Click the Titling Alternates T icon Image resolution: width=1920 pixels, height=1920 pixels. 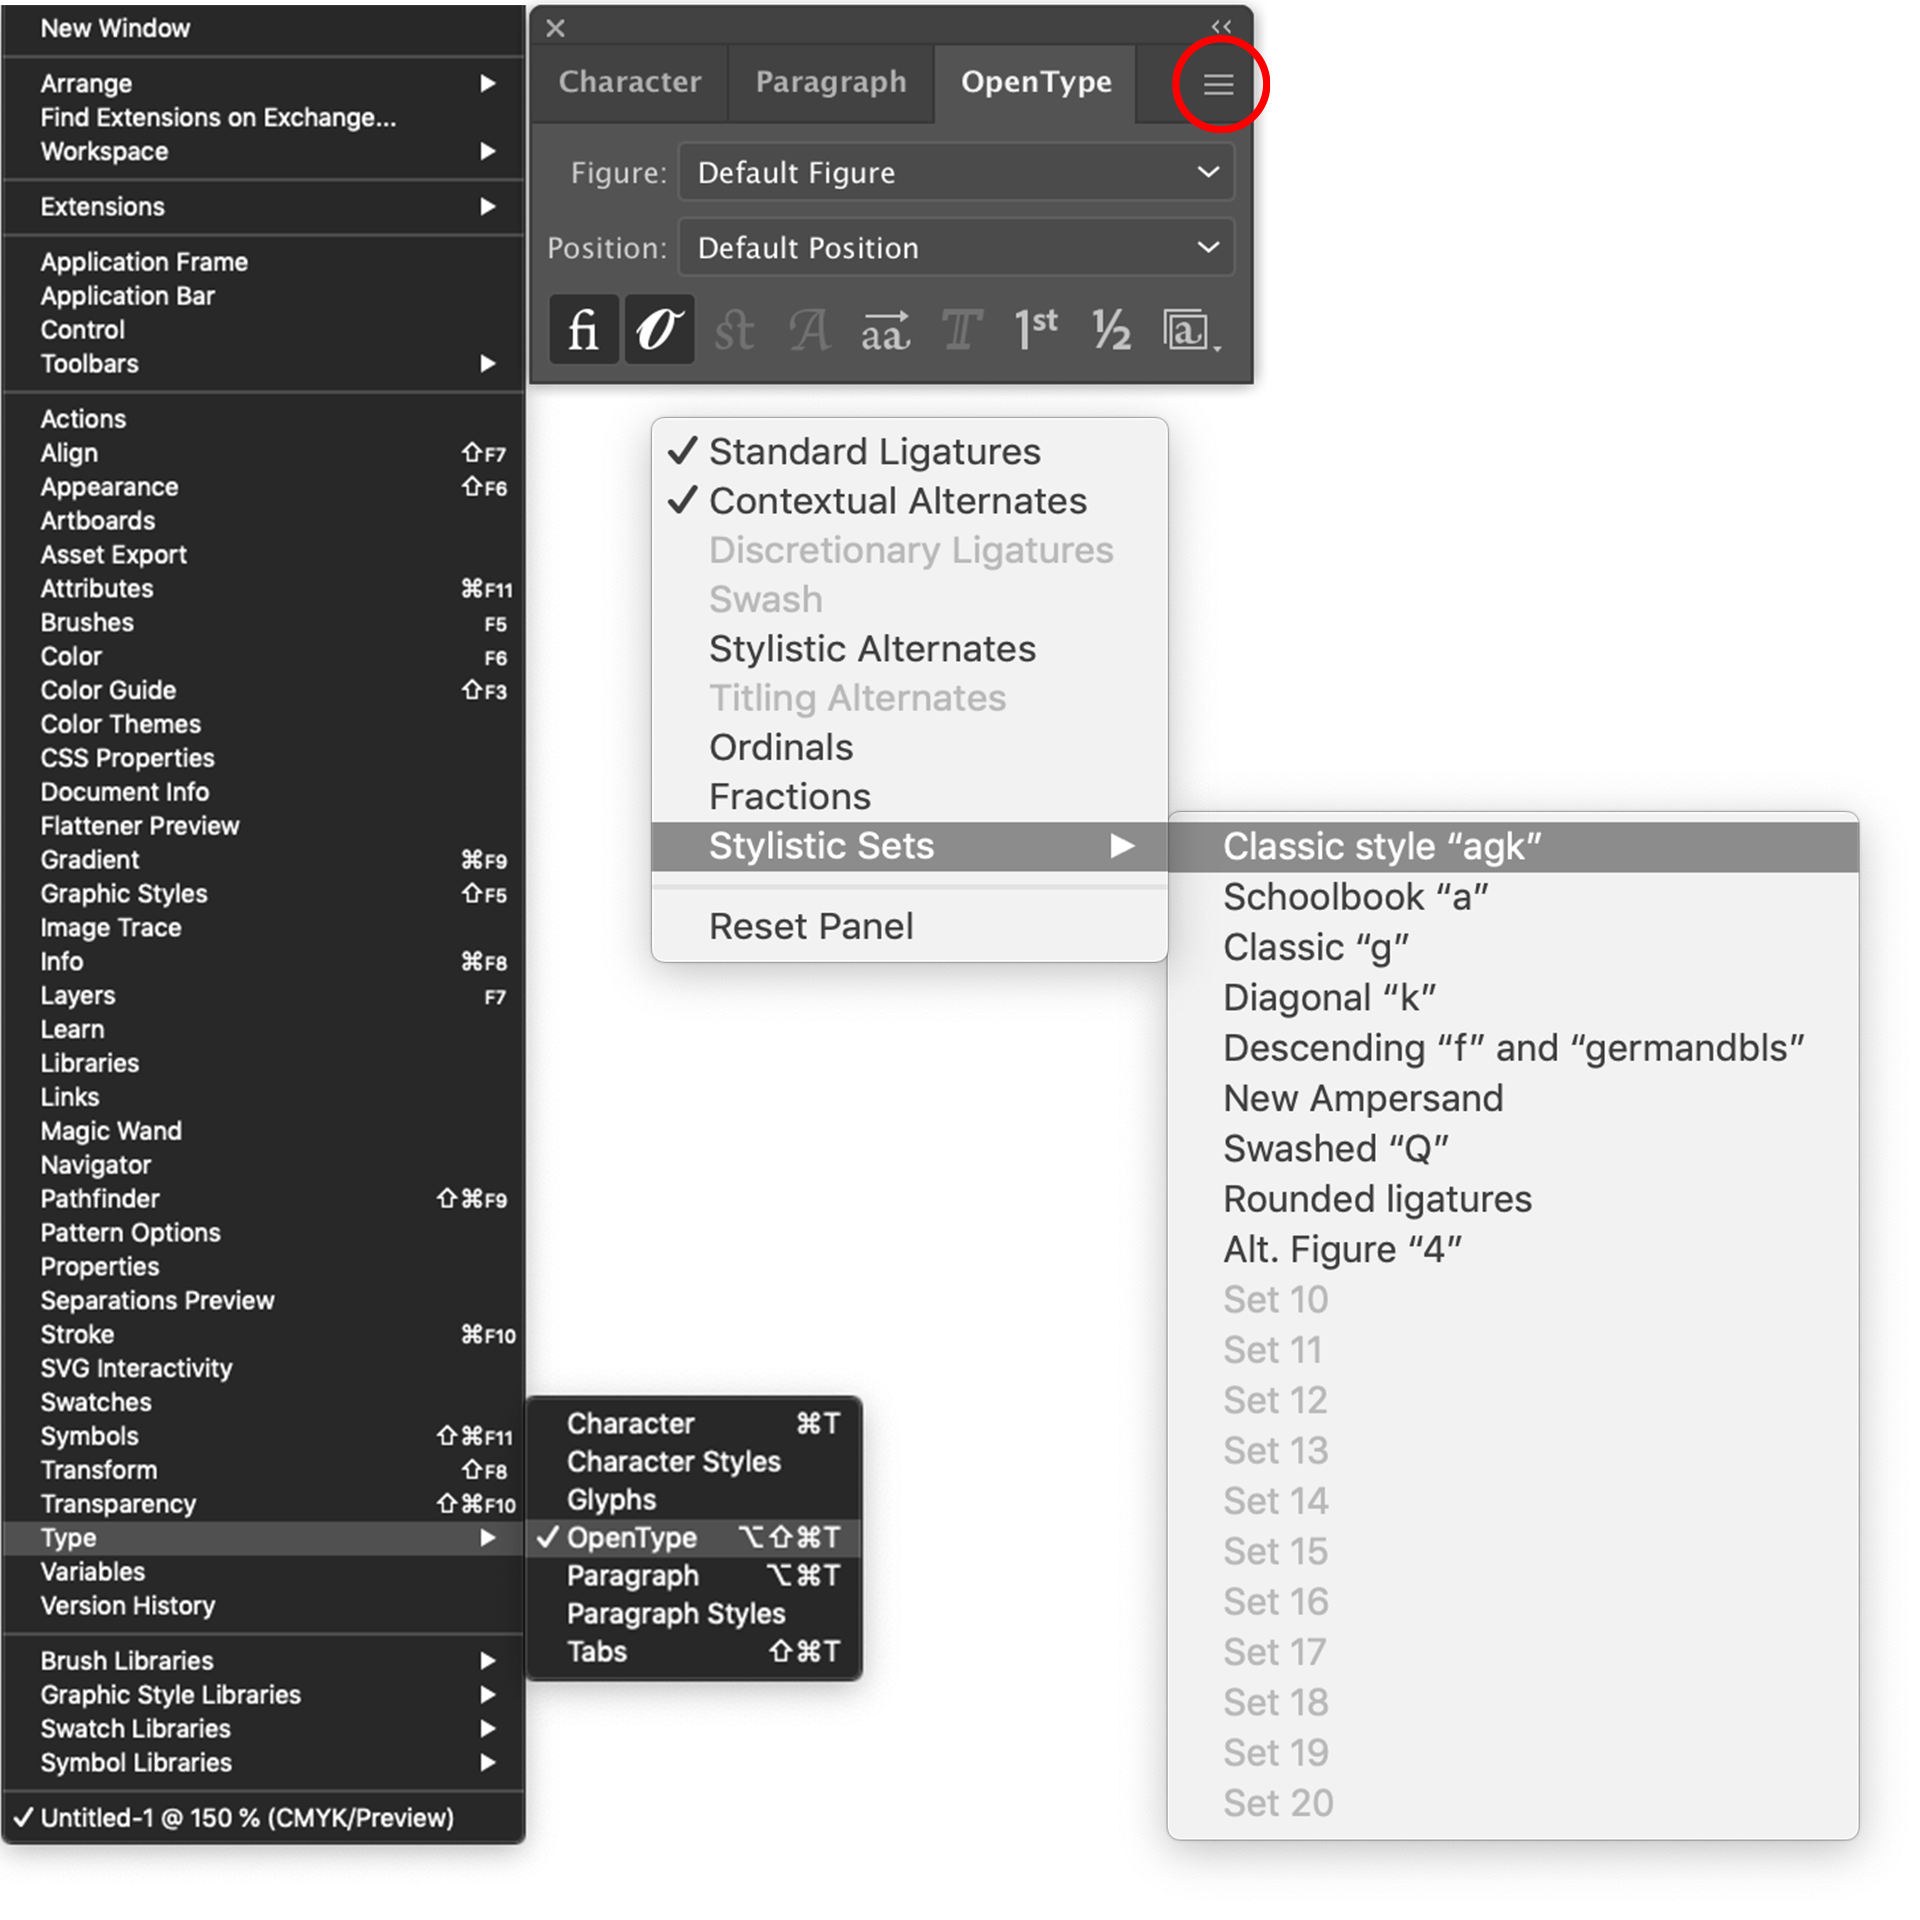point(961,329)
